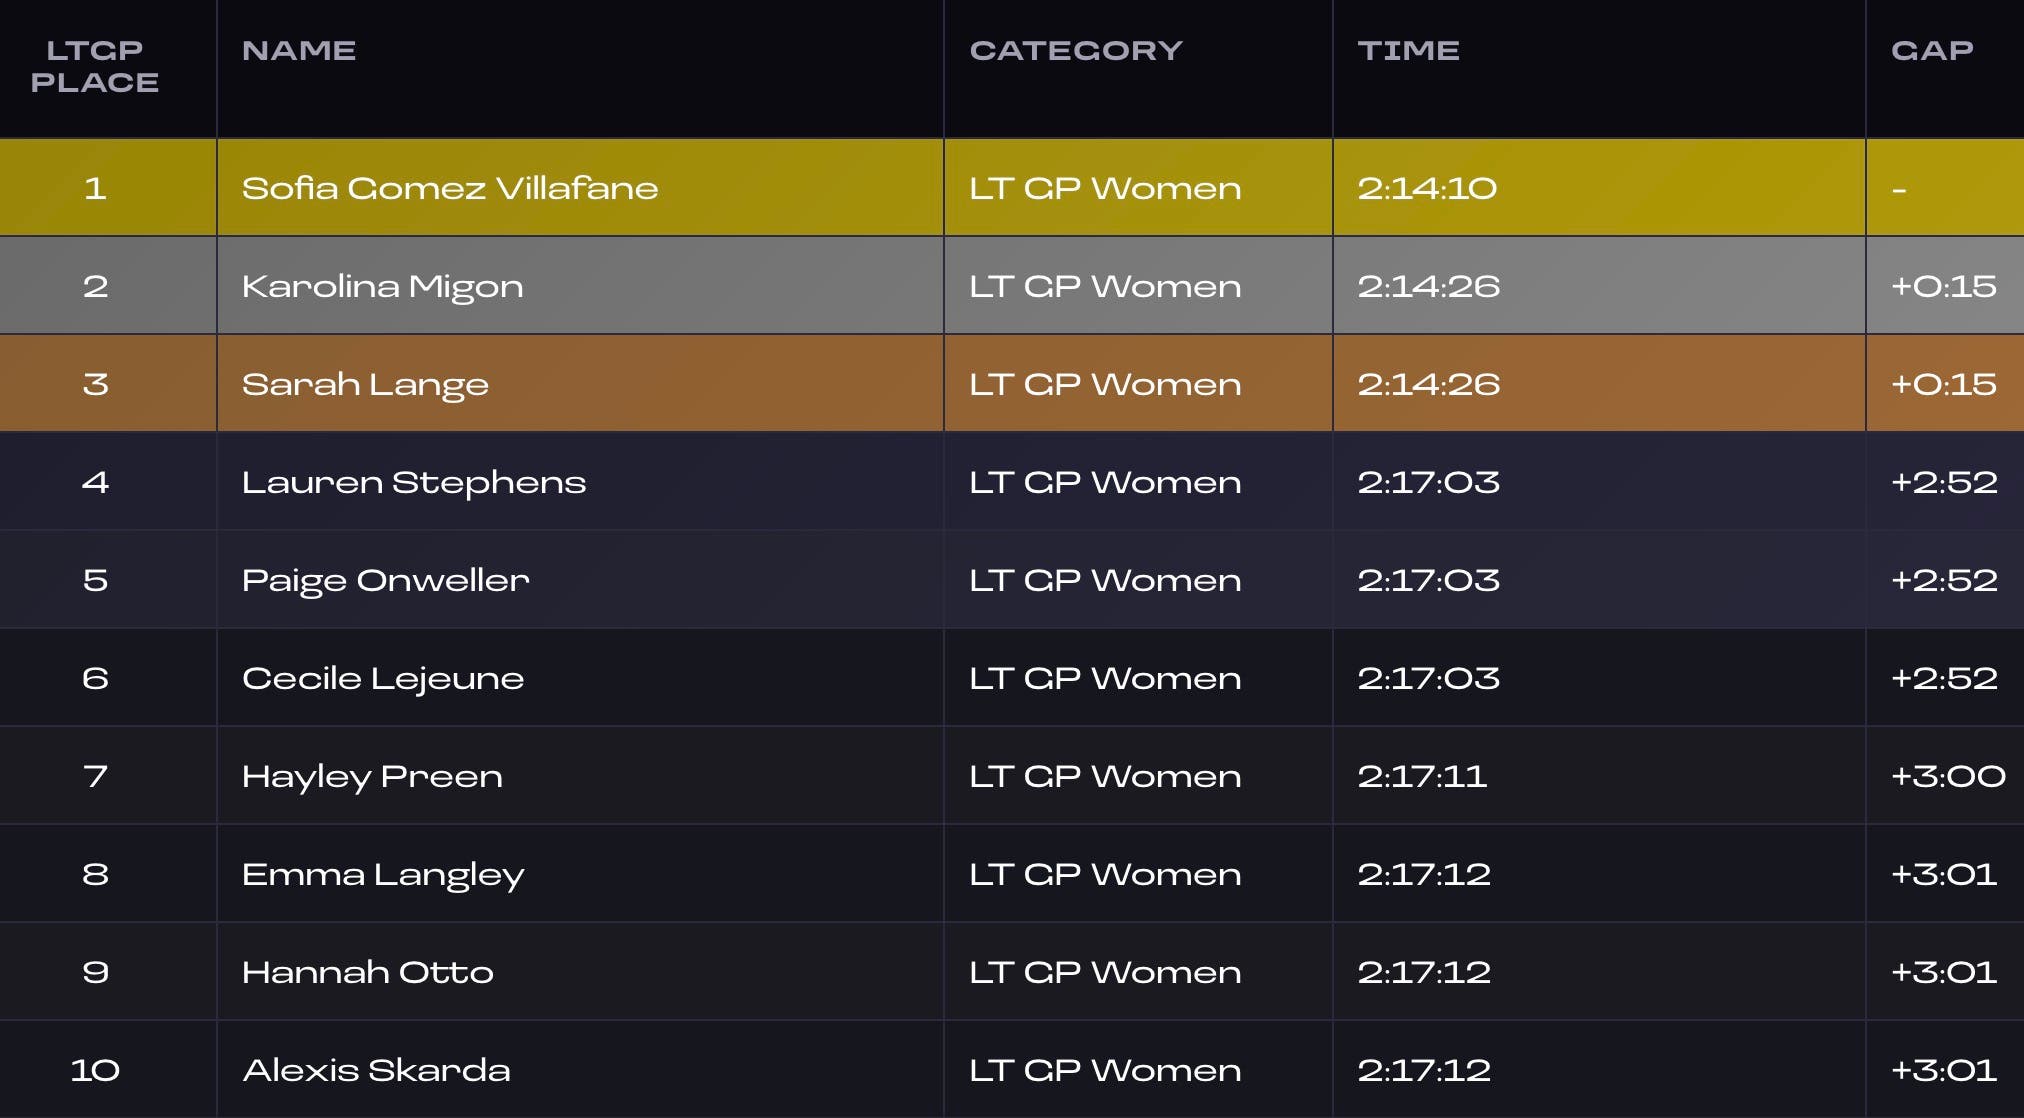Select the name Hayley Preen
Viewport: 2024px width, 1118px height.
(372, 777)
